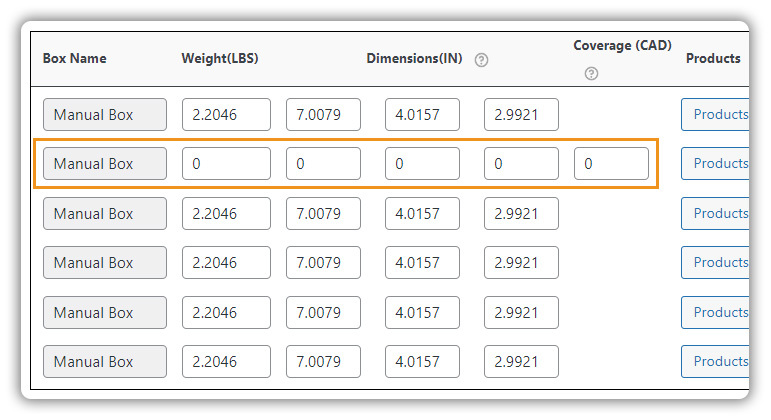Open the Coverage (CAD) help tooltip icon

click(x=592, y=74)
